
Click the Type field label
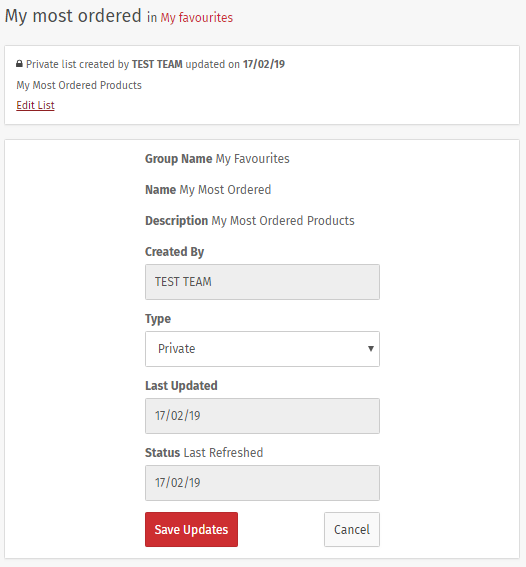[158, 319]
